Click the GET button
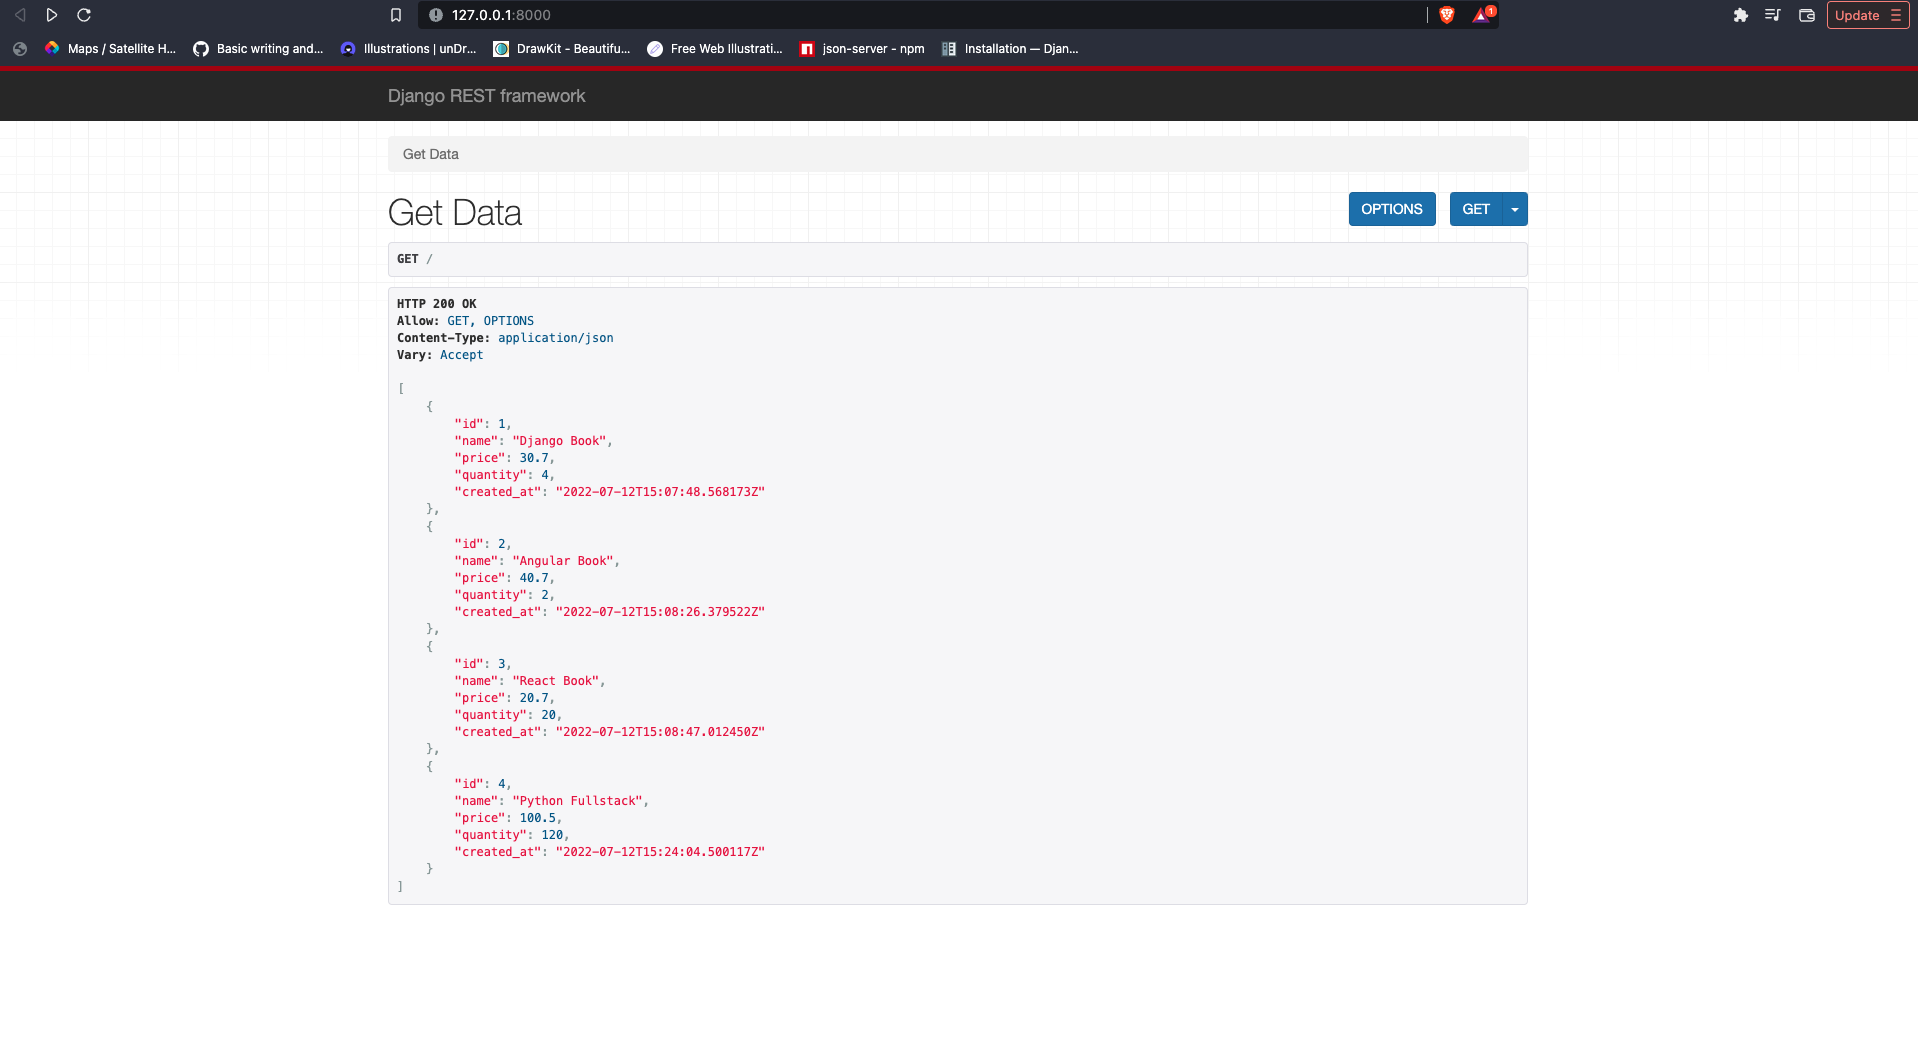This screenshot has width=1918, height=1039. click(x=1476, y=209)
